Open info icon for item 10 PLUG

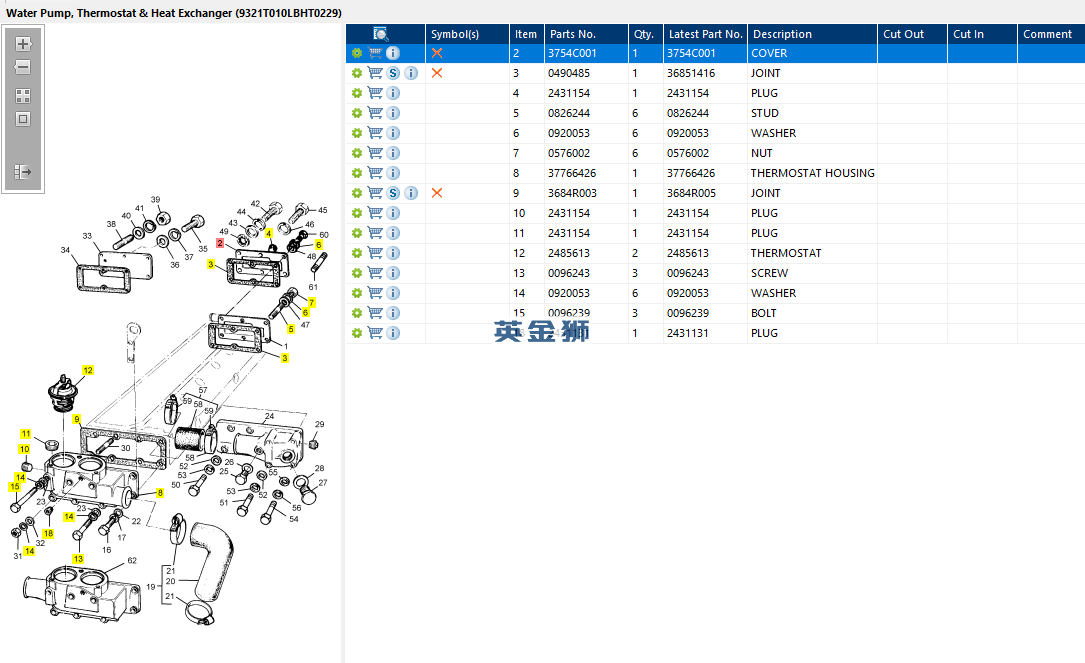pyautogui.click(x=393, y=213)
